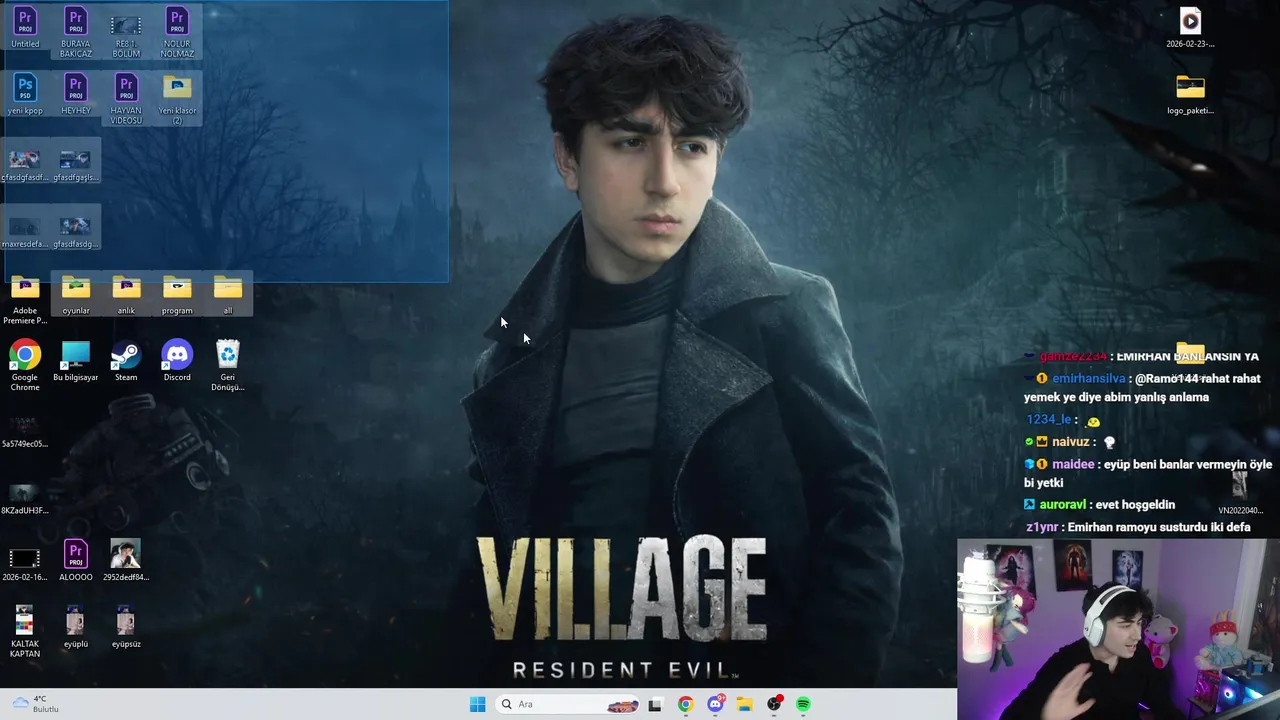Image resolution: width=1280 pixels, height=720 pixels.
Task: Select the 2026-02-16 video file bottom left
Action: click(25, 562)
